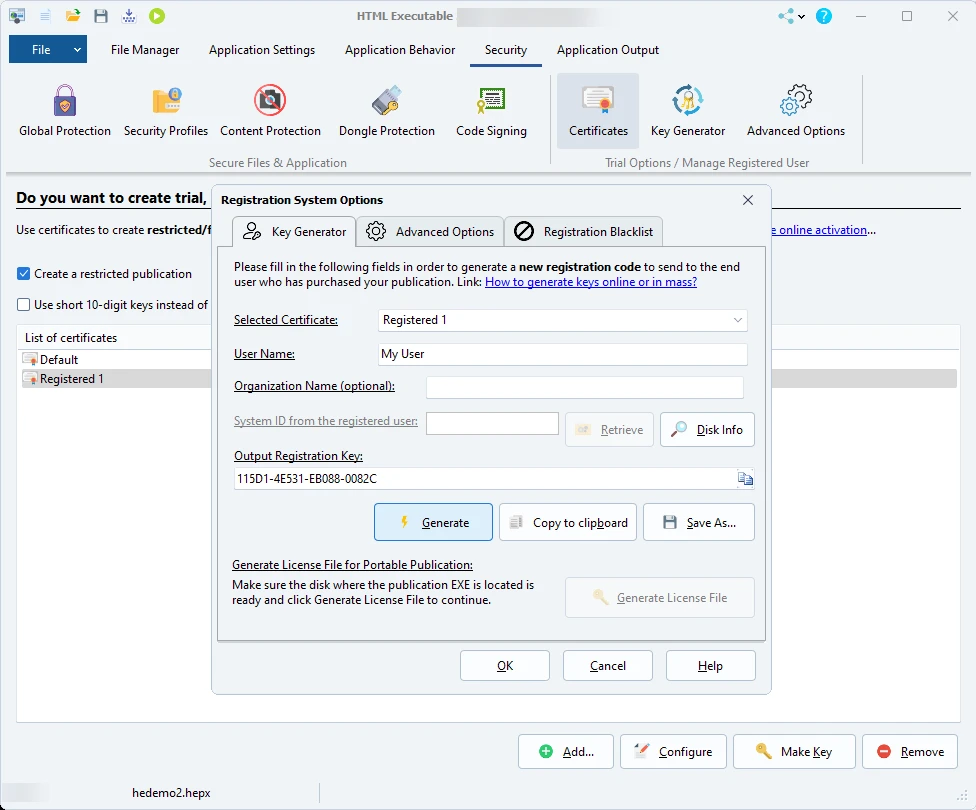Select Default certificate in list
The height and width of the screenshot is (810, 976).
[59, 359]
